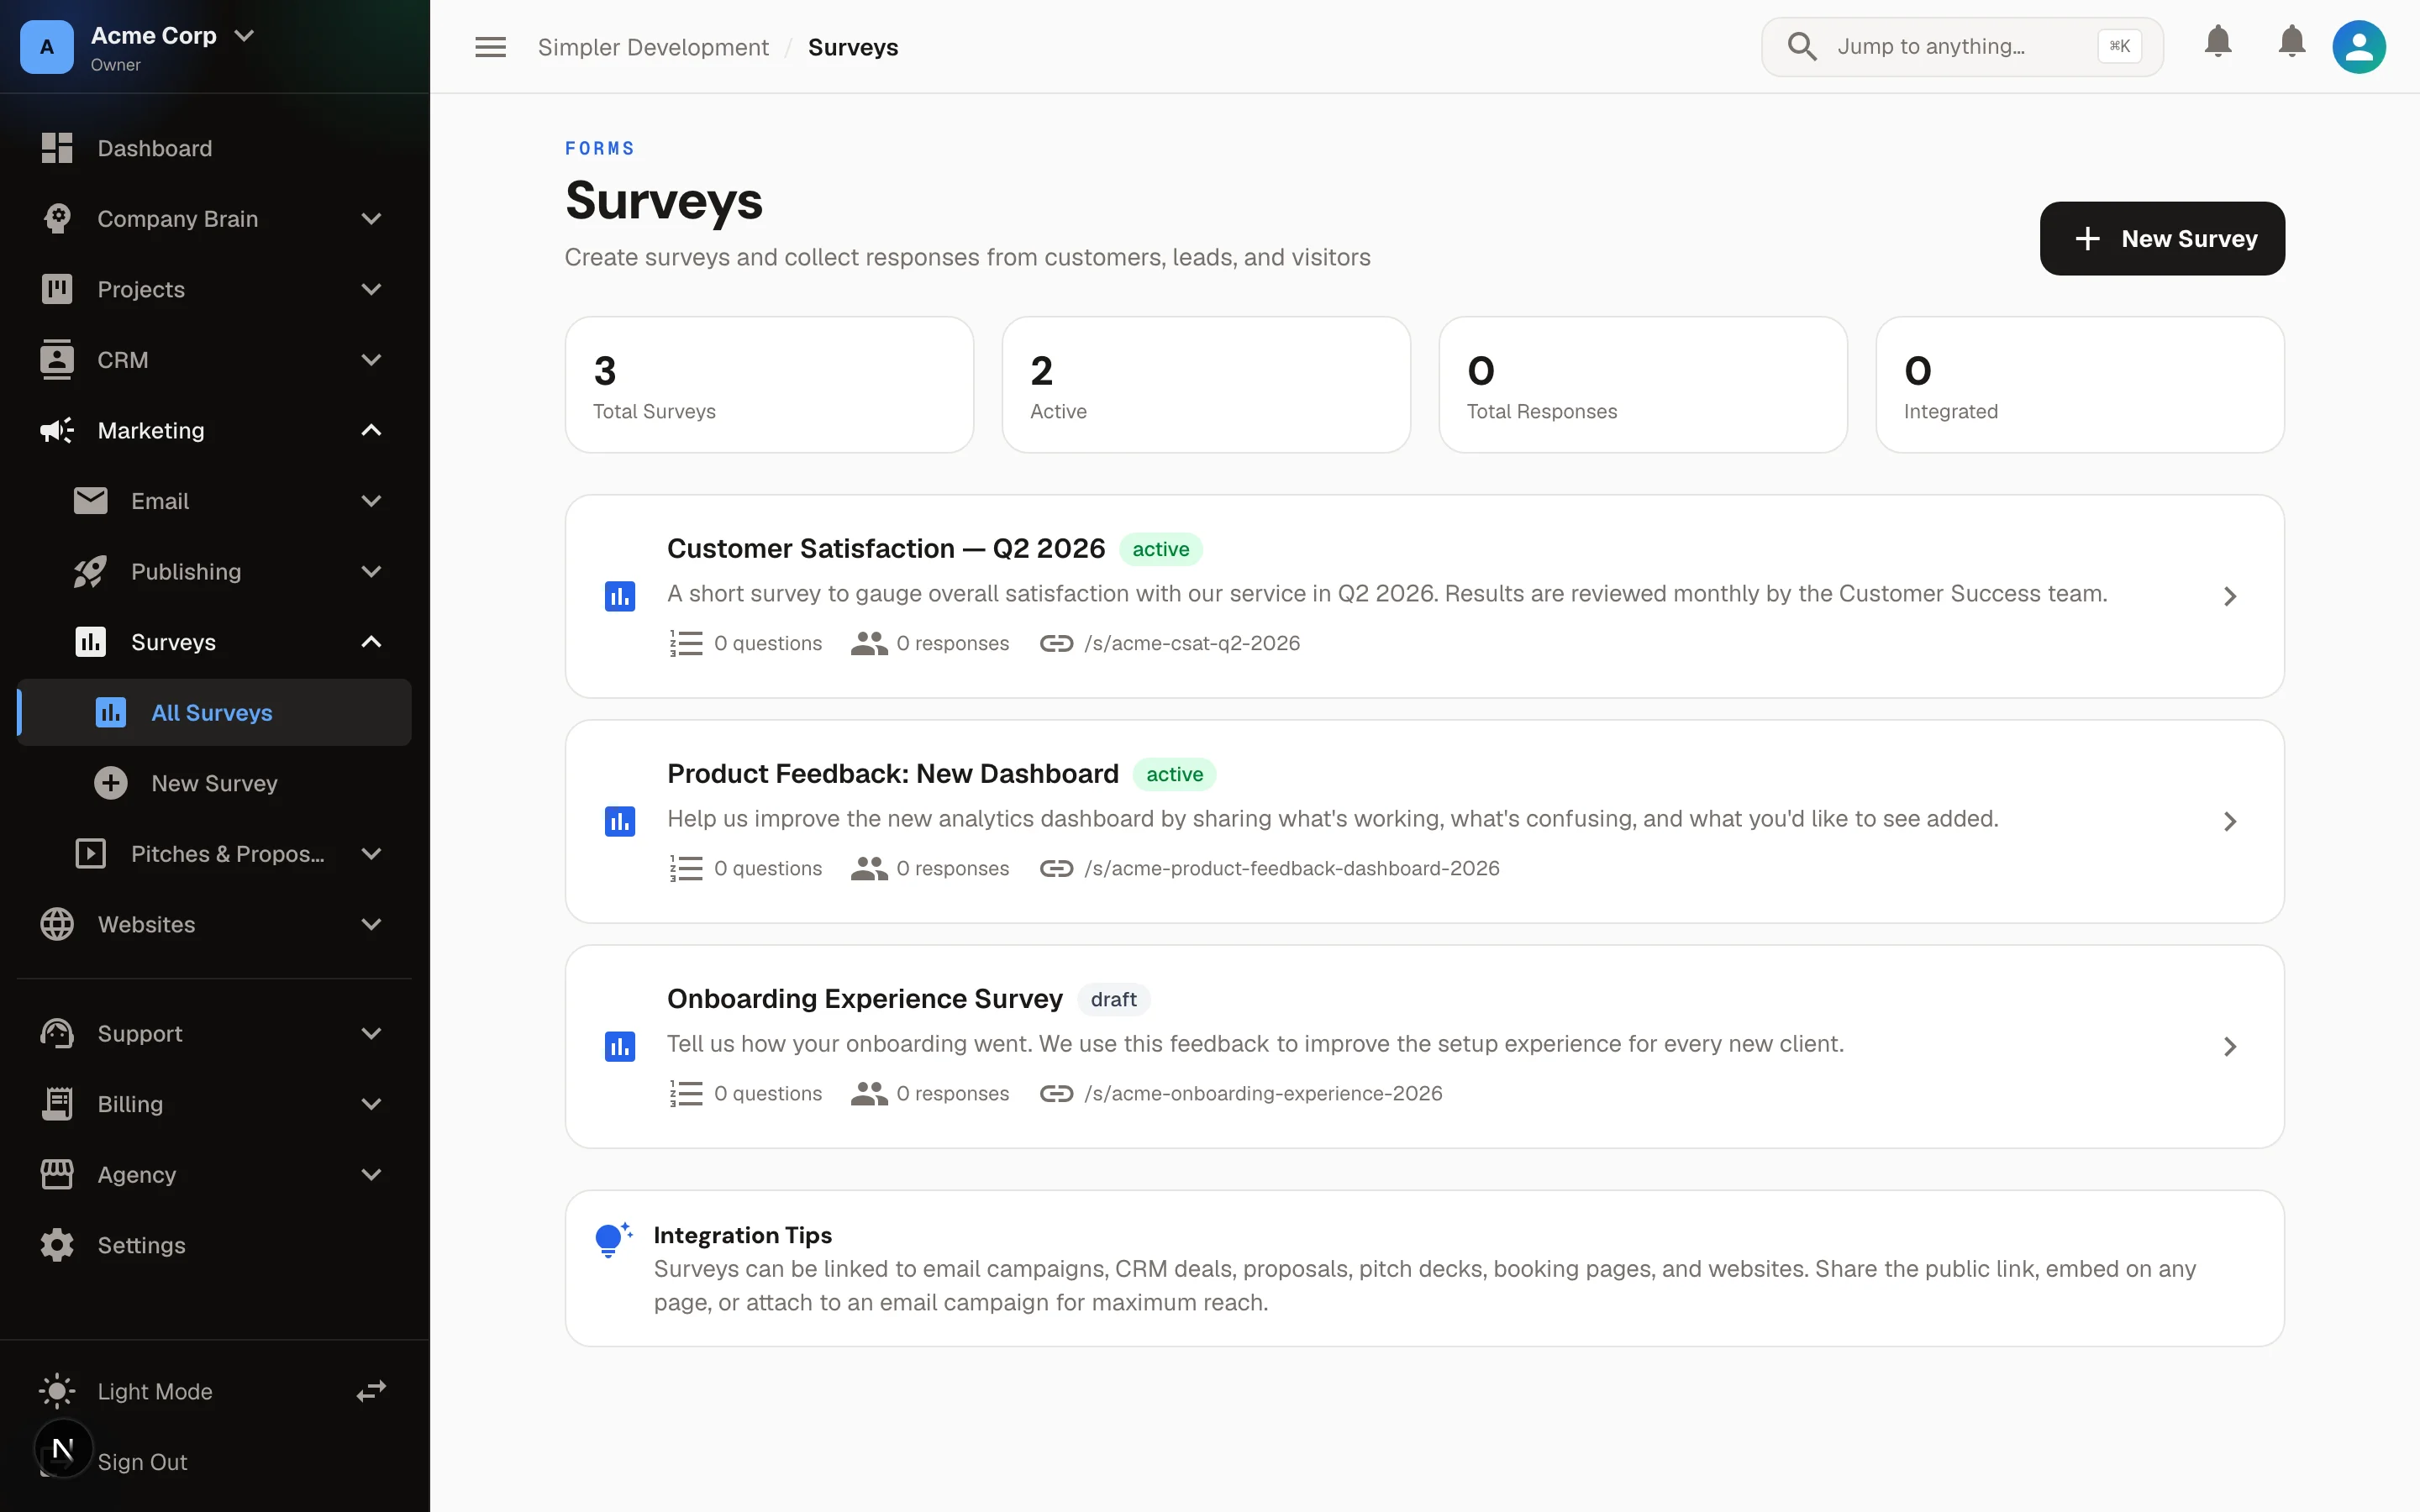The height and width of the screenshot is (1512, 2420).
Task: Expand the CRM section chevron
Action: [x=371, y=360]
